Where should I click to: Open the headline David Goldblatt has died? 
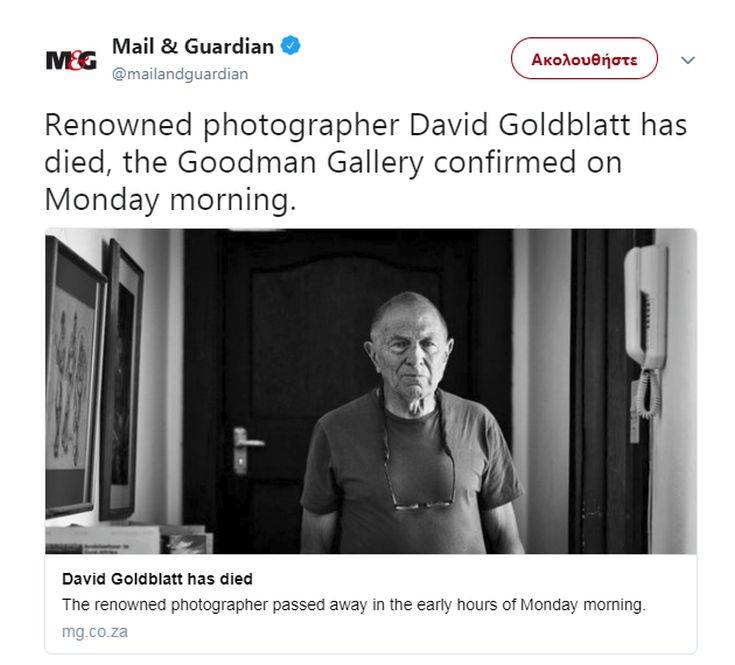click(x=157, y=579)
